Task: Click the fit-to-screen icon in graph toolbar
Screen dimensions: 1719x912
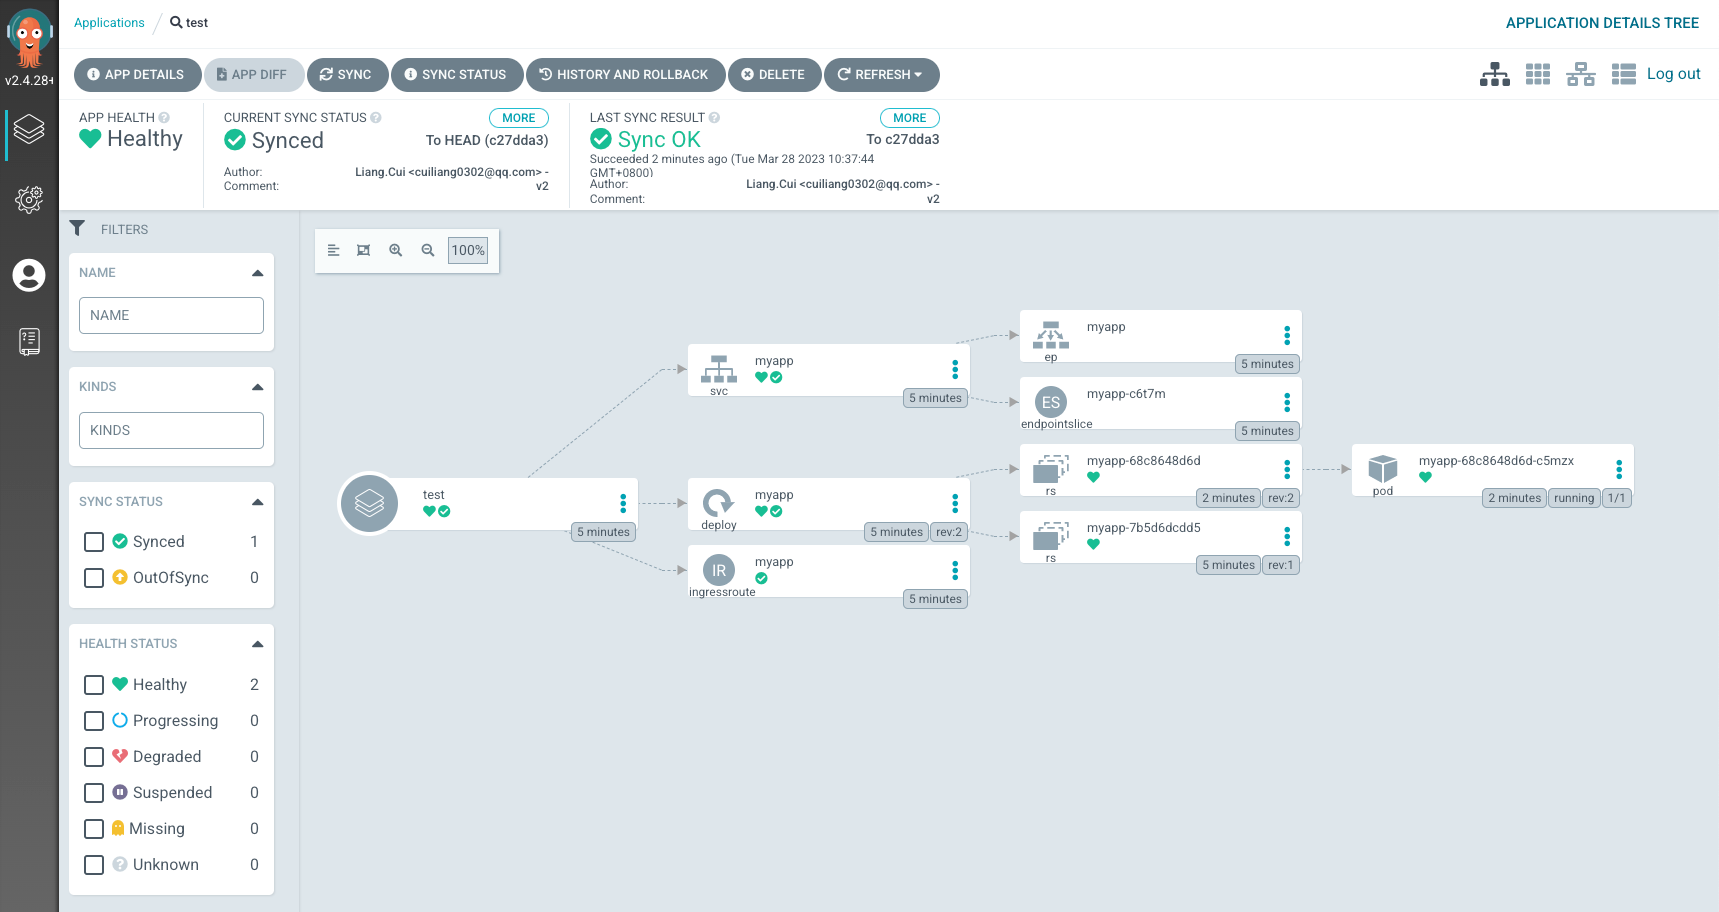Action: [364, 251]
